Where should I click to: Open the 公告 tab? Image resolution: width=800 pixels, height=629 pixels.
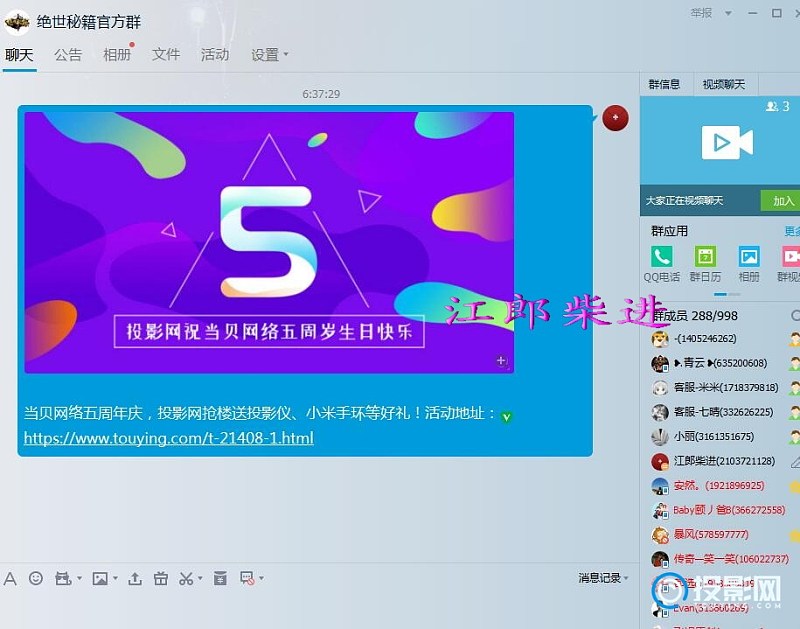68,54
